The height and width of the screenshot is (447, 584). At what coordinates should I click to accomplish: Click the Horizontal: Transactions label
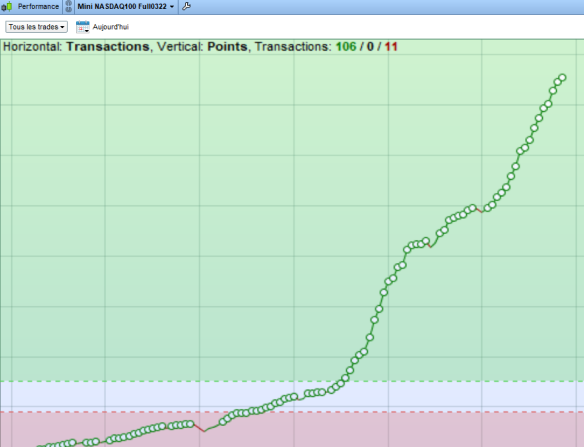tap(76, 47)
